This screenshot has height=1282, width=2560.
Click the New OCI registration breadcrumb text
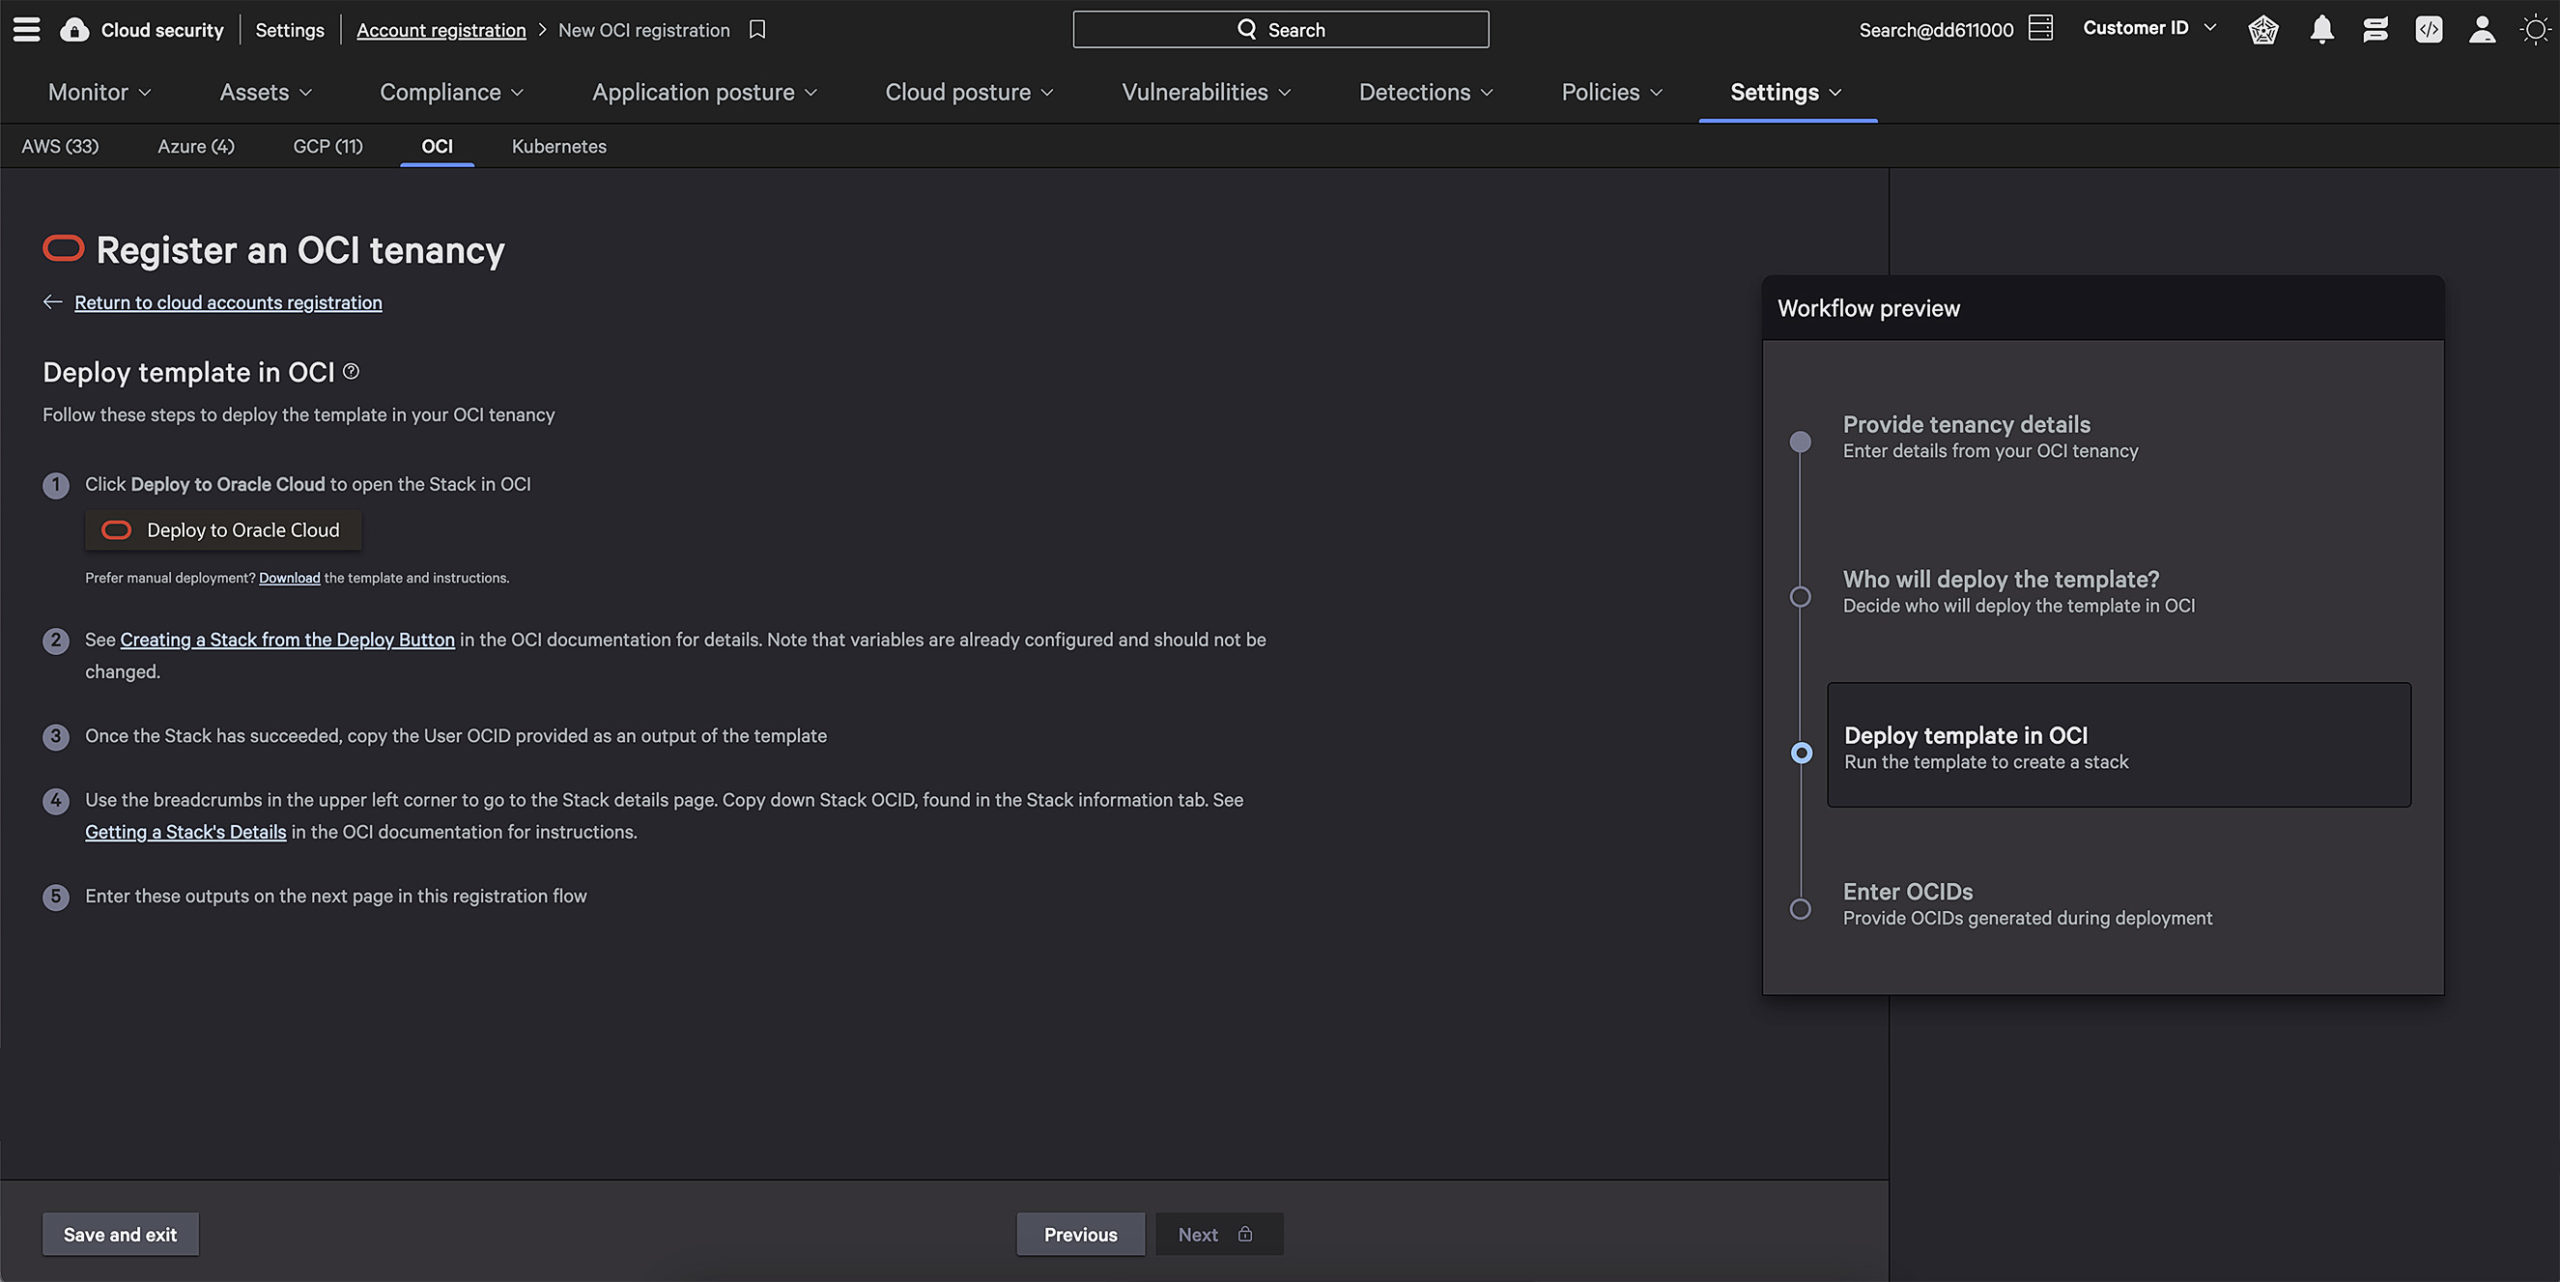(x=644, y=30)
